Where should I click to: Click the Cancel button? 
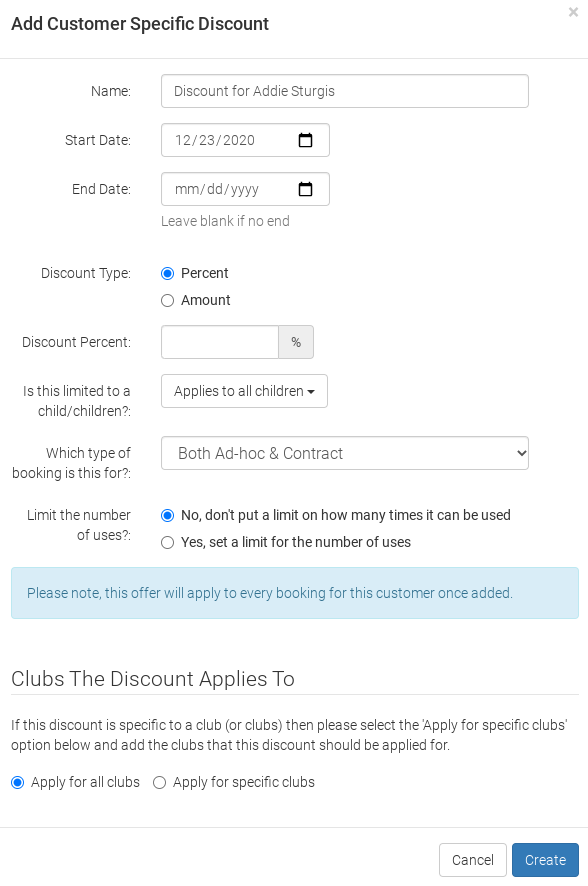(472, 860)
